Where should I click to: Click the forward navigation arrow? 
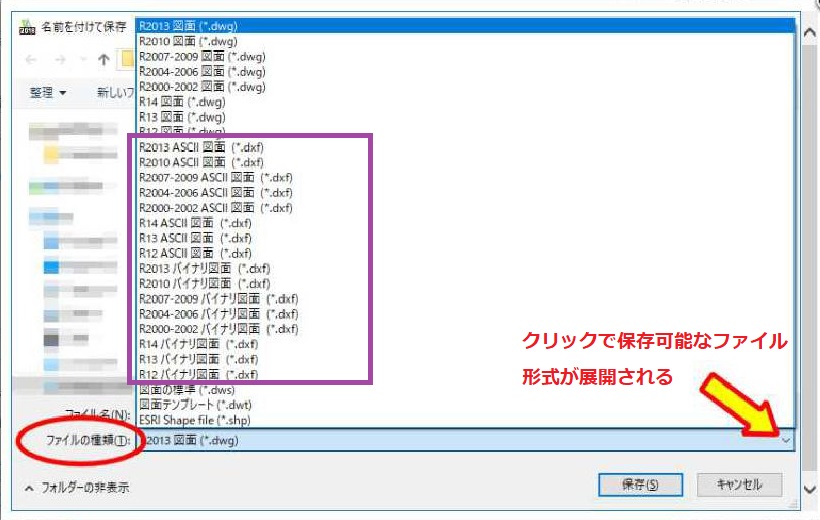pyautogui.click(x=62, y=60)
